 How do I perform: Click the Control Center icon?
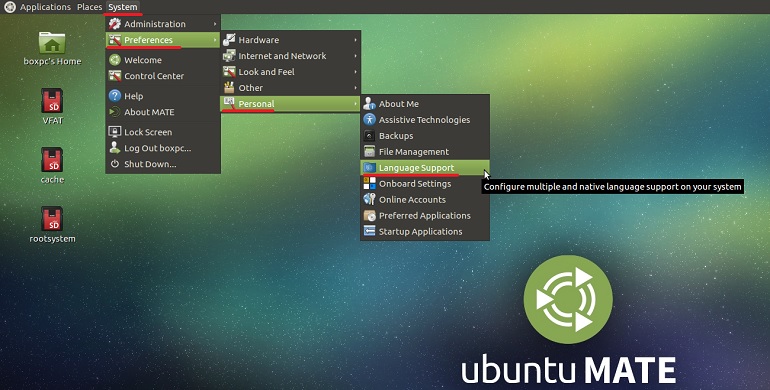tap(115, 76)
